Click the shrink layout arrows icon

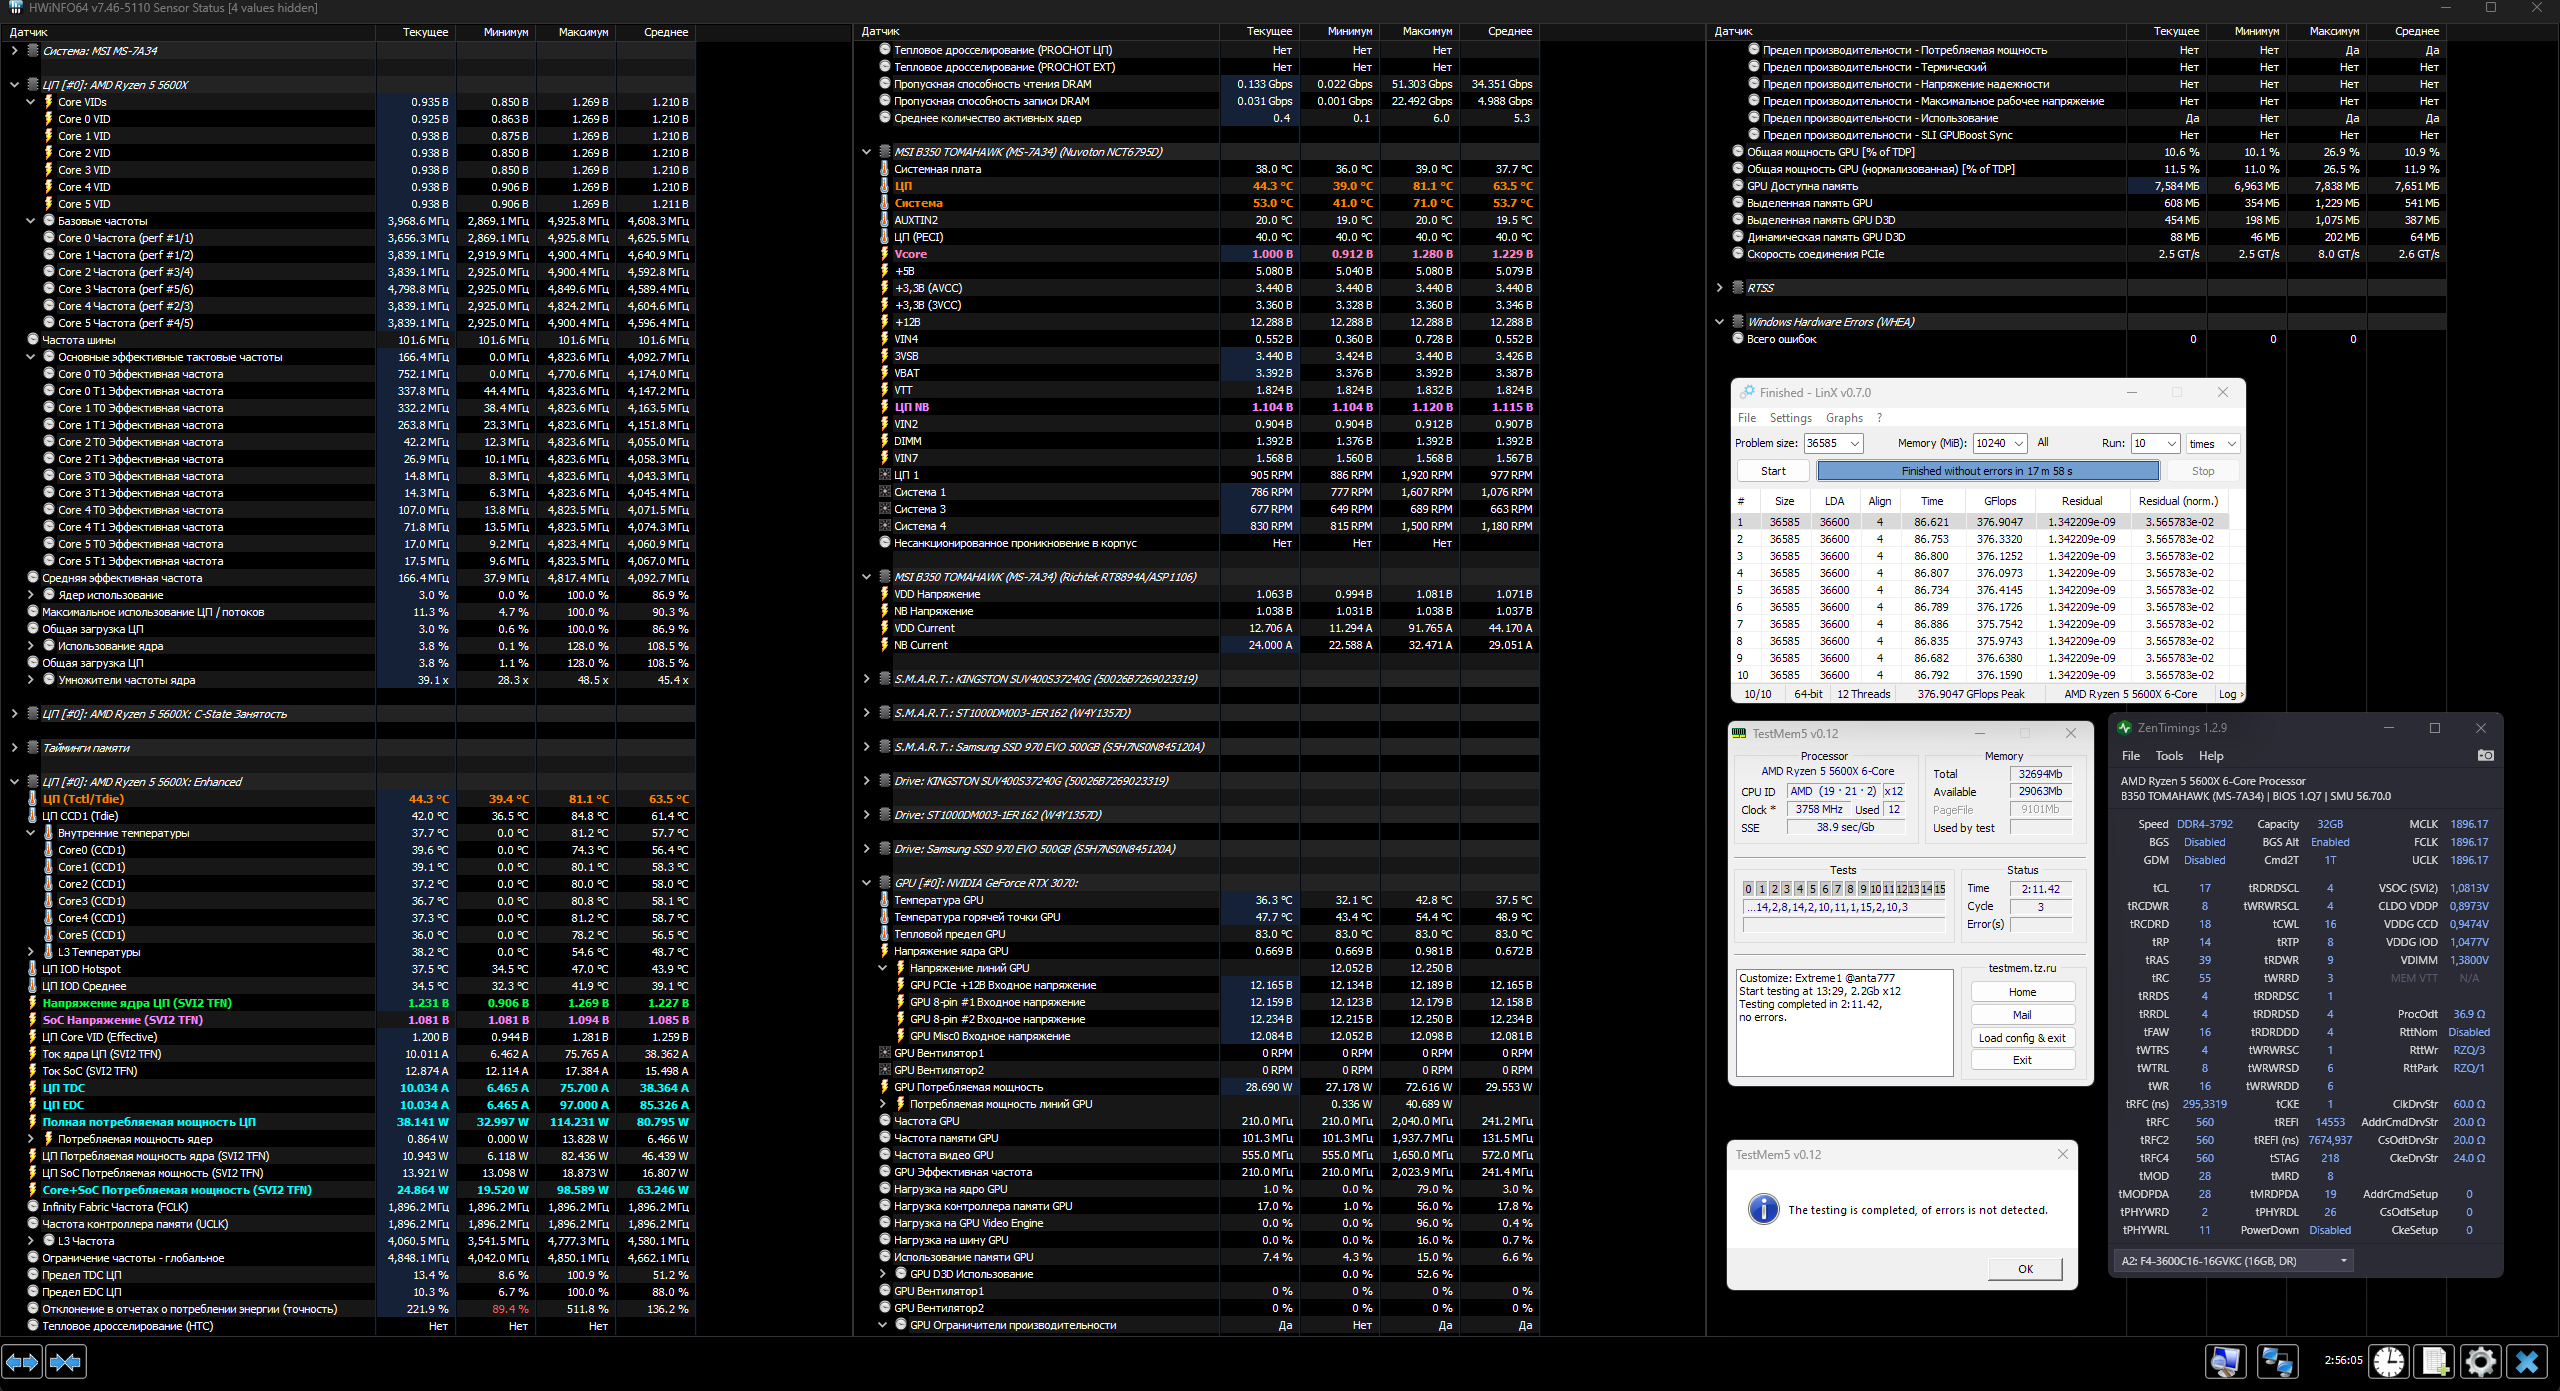click(x=66, y=1362)
